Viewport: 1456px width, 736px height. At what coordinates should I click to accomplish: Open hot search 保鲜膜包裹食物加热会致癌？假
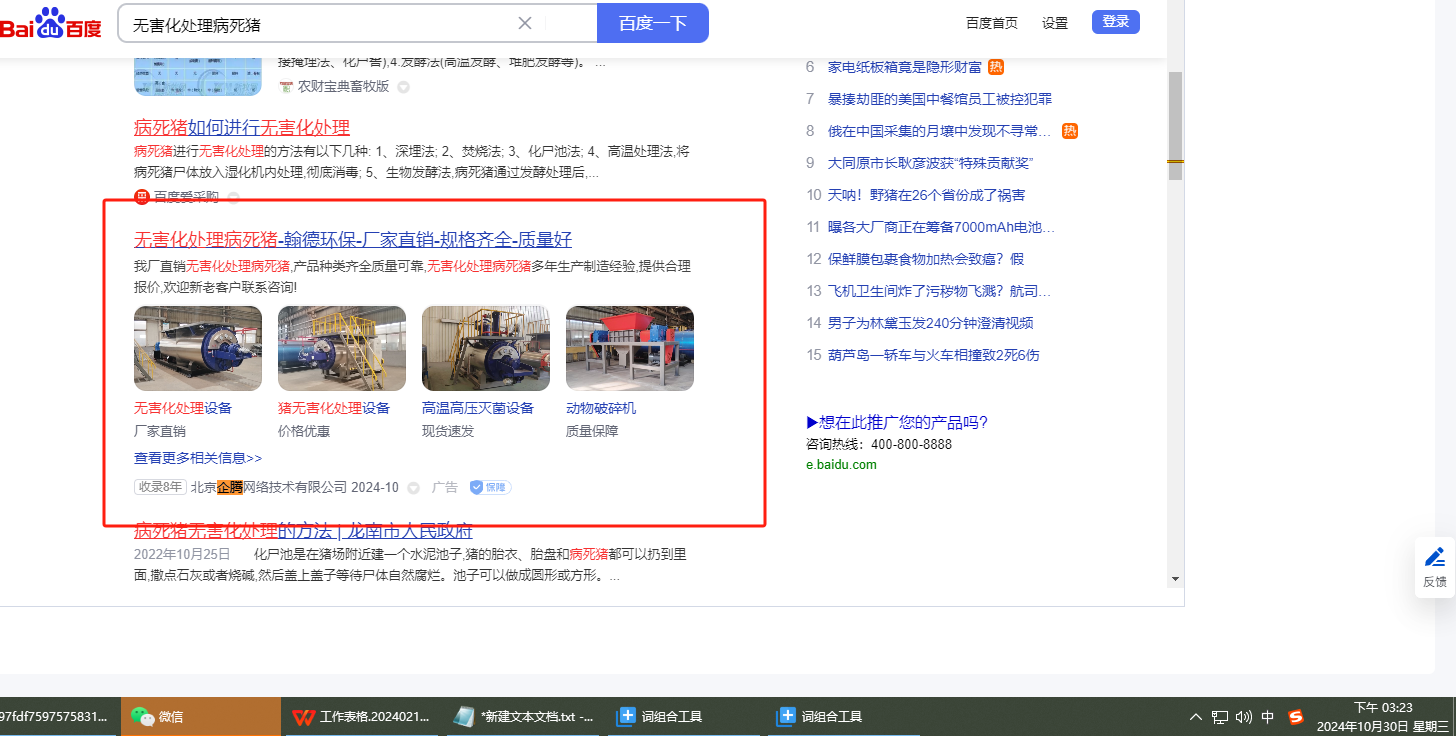pos(926,259)
